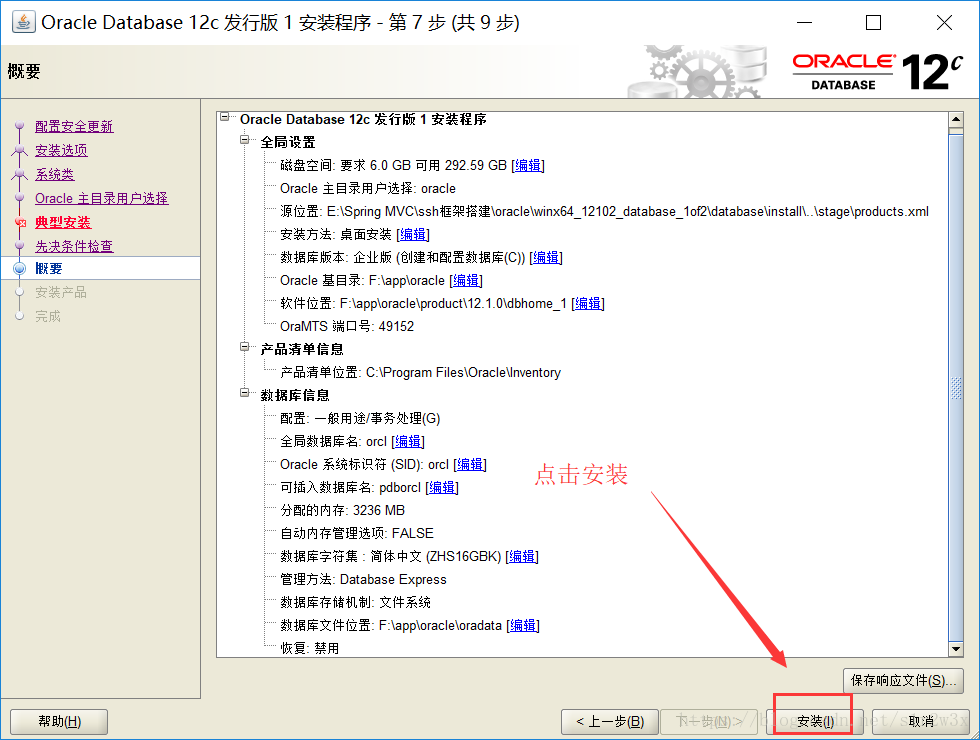Go to Oracle 主目录用户选择 step

tap(101, 198)
